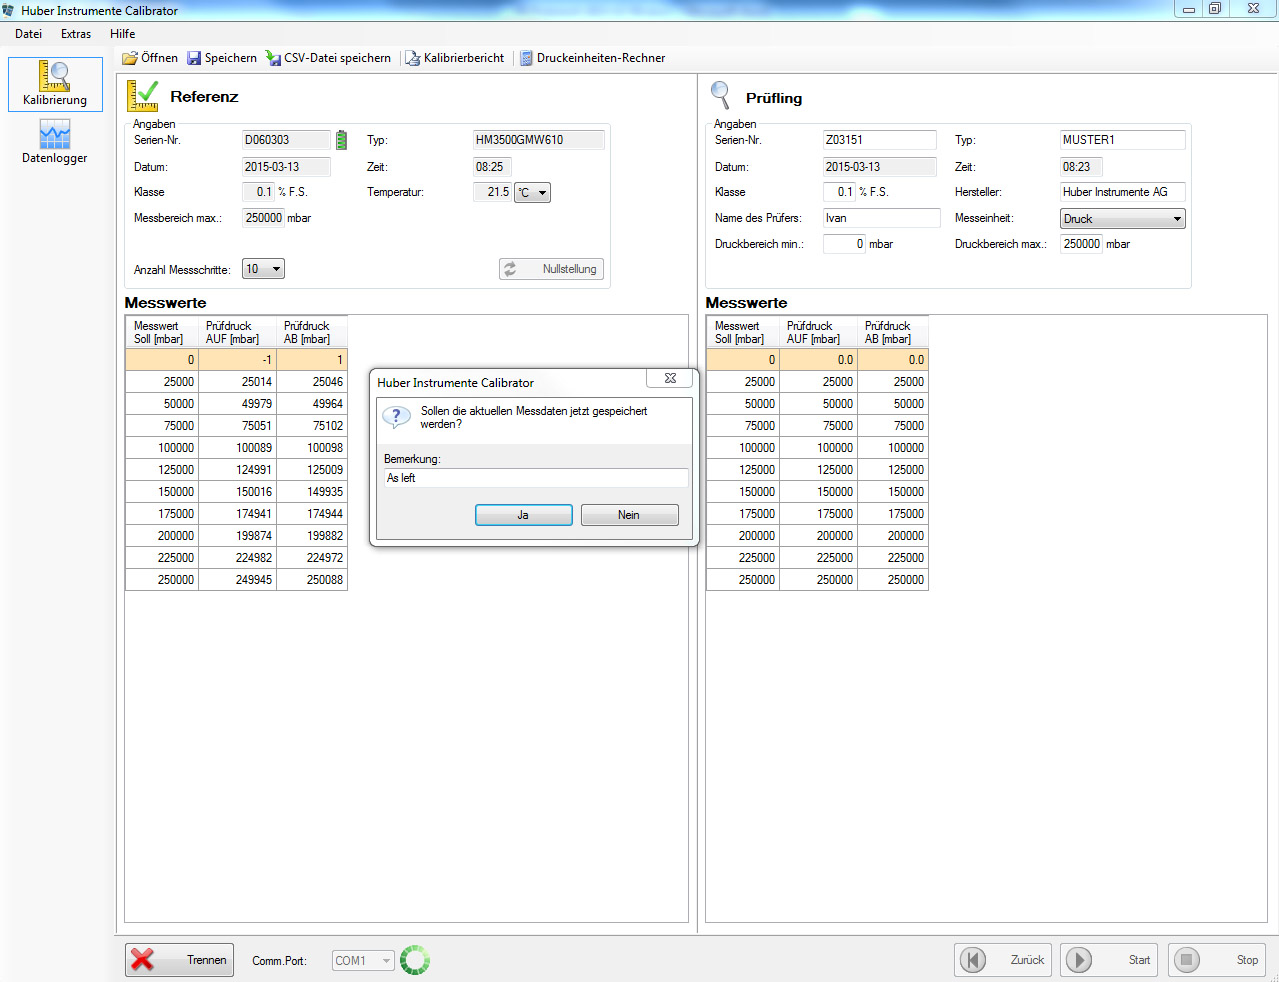
Task: Click the Prüfling Datum field 2015-03-13
Action: coord(879,167)
